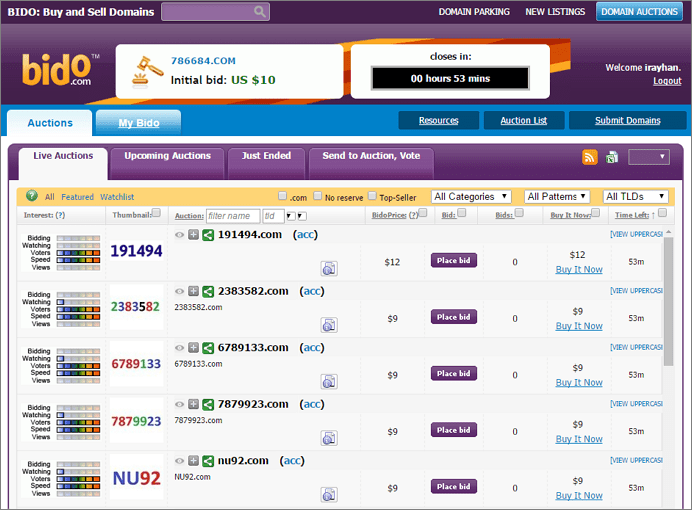Viewport: 692px width, 510px height.
Task: Click the green share icon for 7879923.com
Action: point(208,404)
